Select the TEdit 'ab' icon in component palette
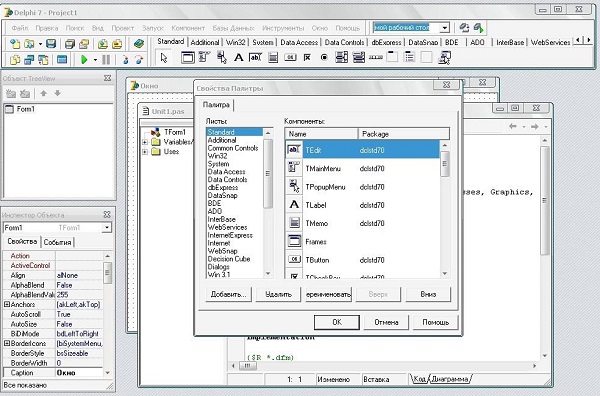600x396 pixels. 255,58
